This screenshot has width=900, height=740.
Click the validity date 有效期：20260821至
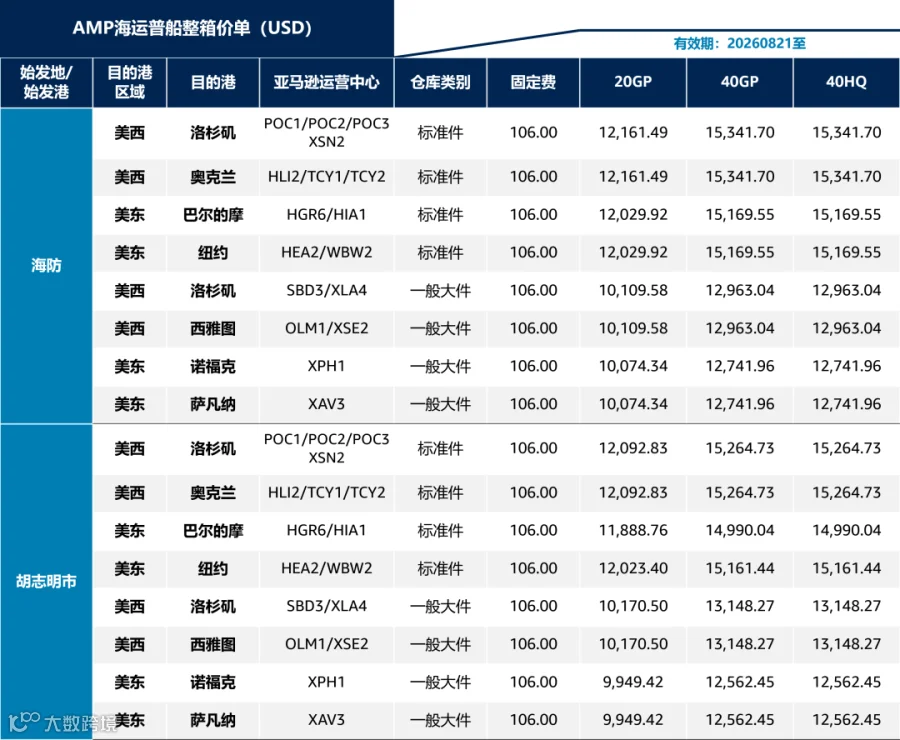tap(740, 44)
